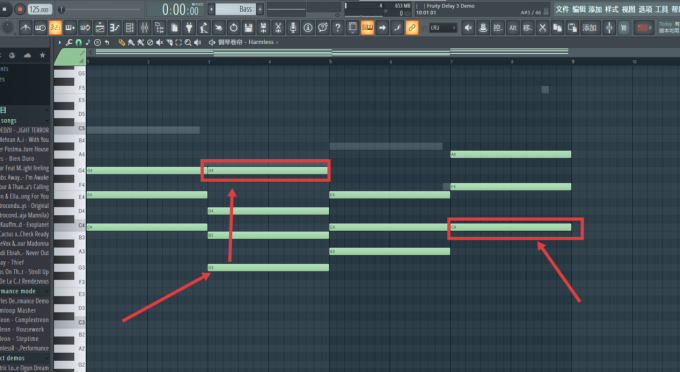This screenshot has height=372, width=680.
Task: Select the magnet snap icon in piano roll
Action: tap(78, 42)
